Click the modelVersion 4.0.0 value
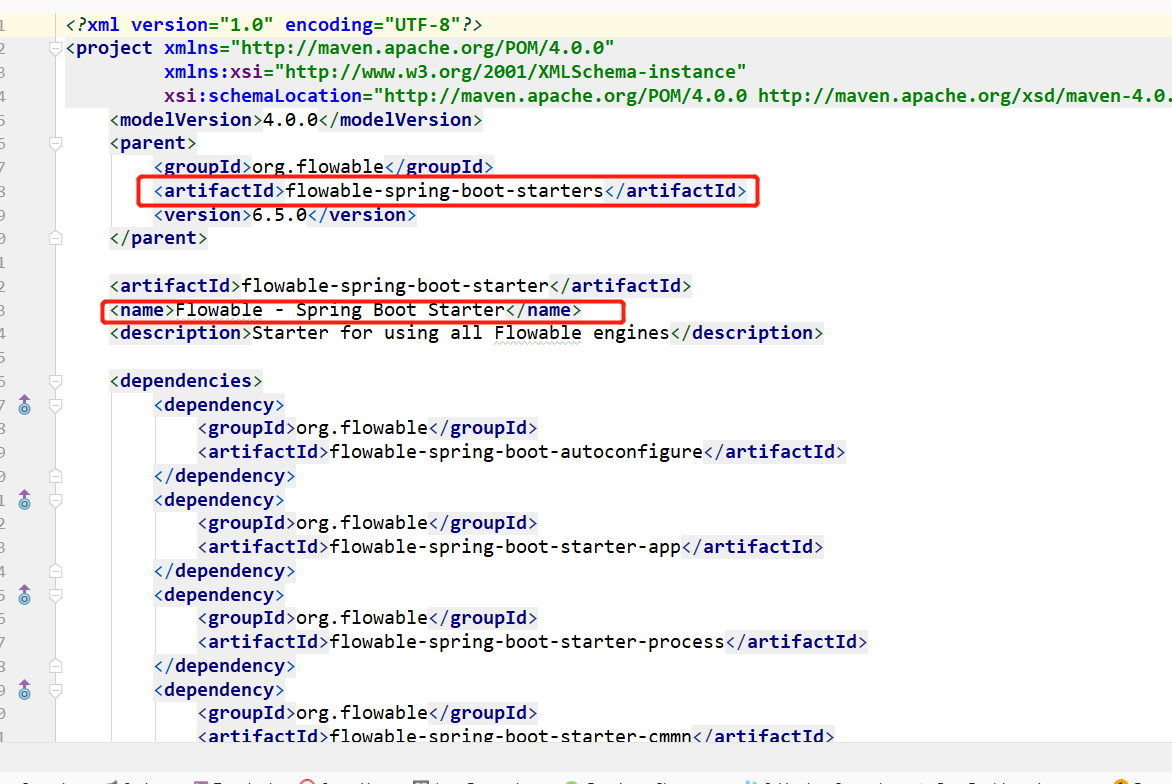The height and width of the screenshot is (784, 1172). point(291,120)
